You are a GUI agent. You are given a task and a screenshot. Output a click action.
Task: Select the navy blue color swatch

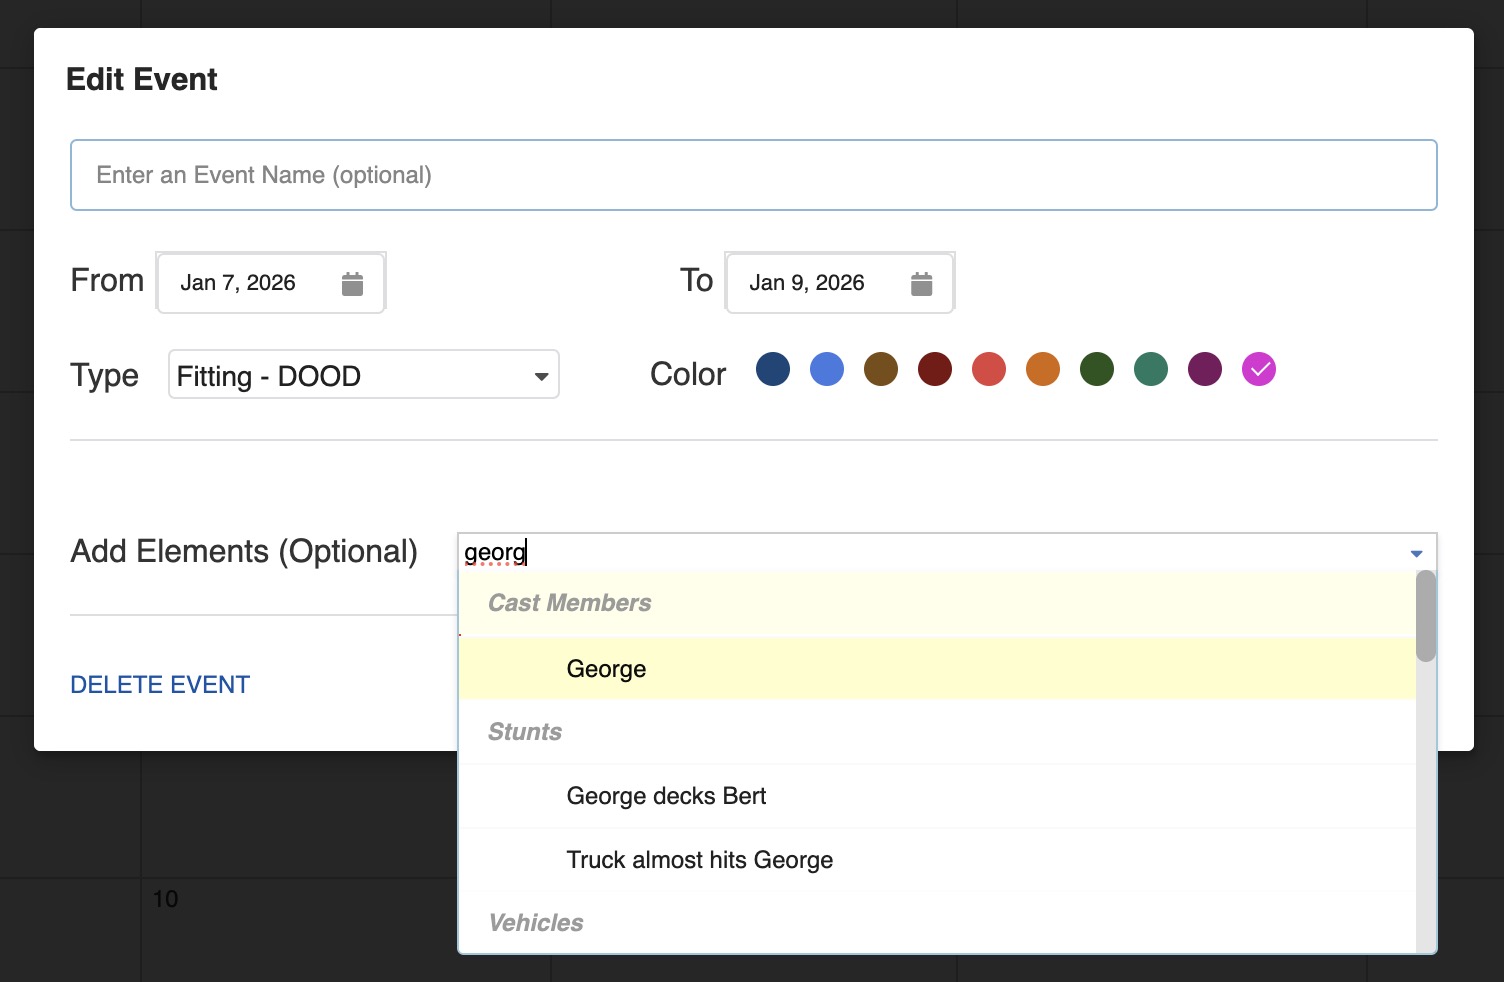click(x=773, y=369)
